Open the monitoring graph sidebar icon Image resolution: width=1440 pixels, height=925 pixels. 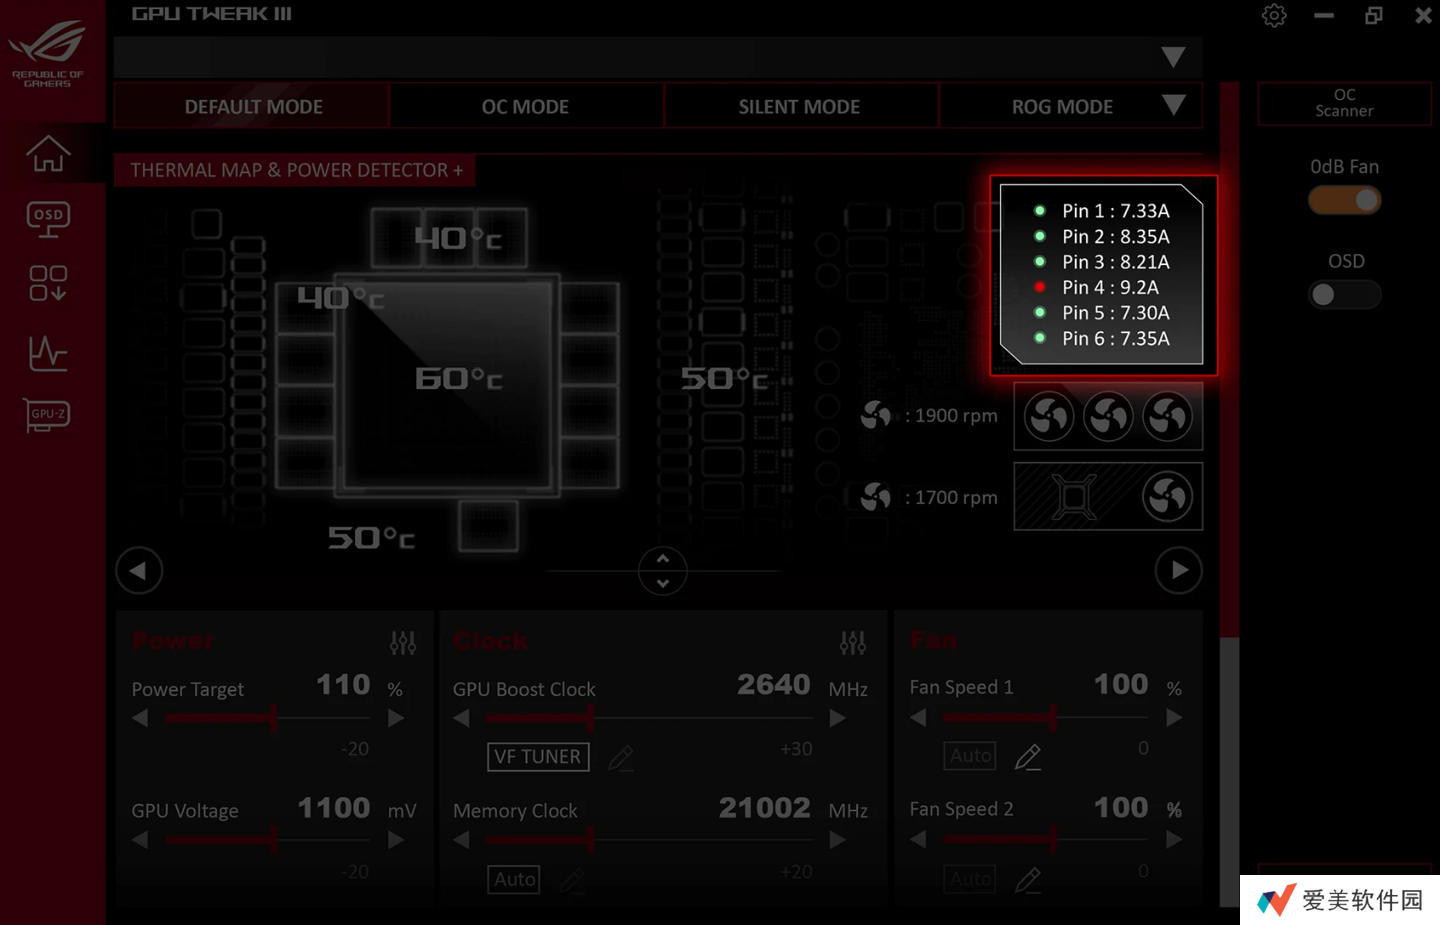(x=48, y=353)
